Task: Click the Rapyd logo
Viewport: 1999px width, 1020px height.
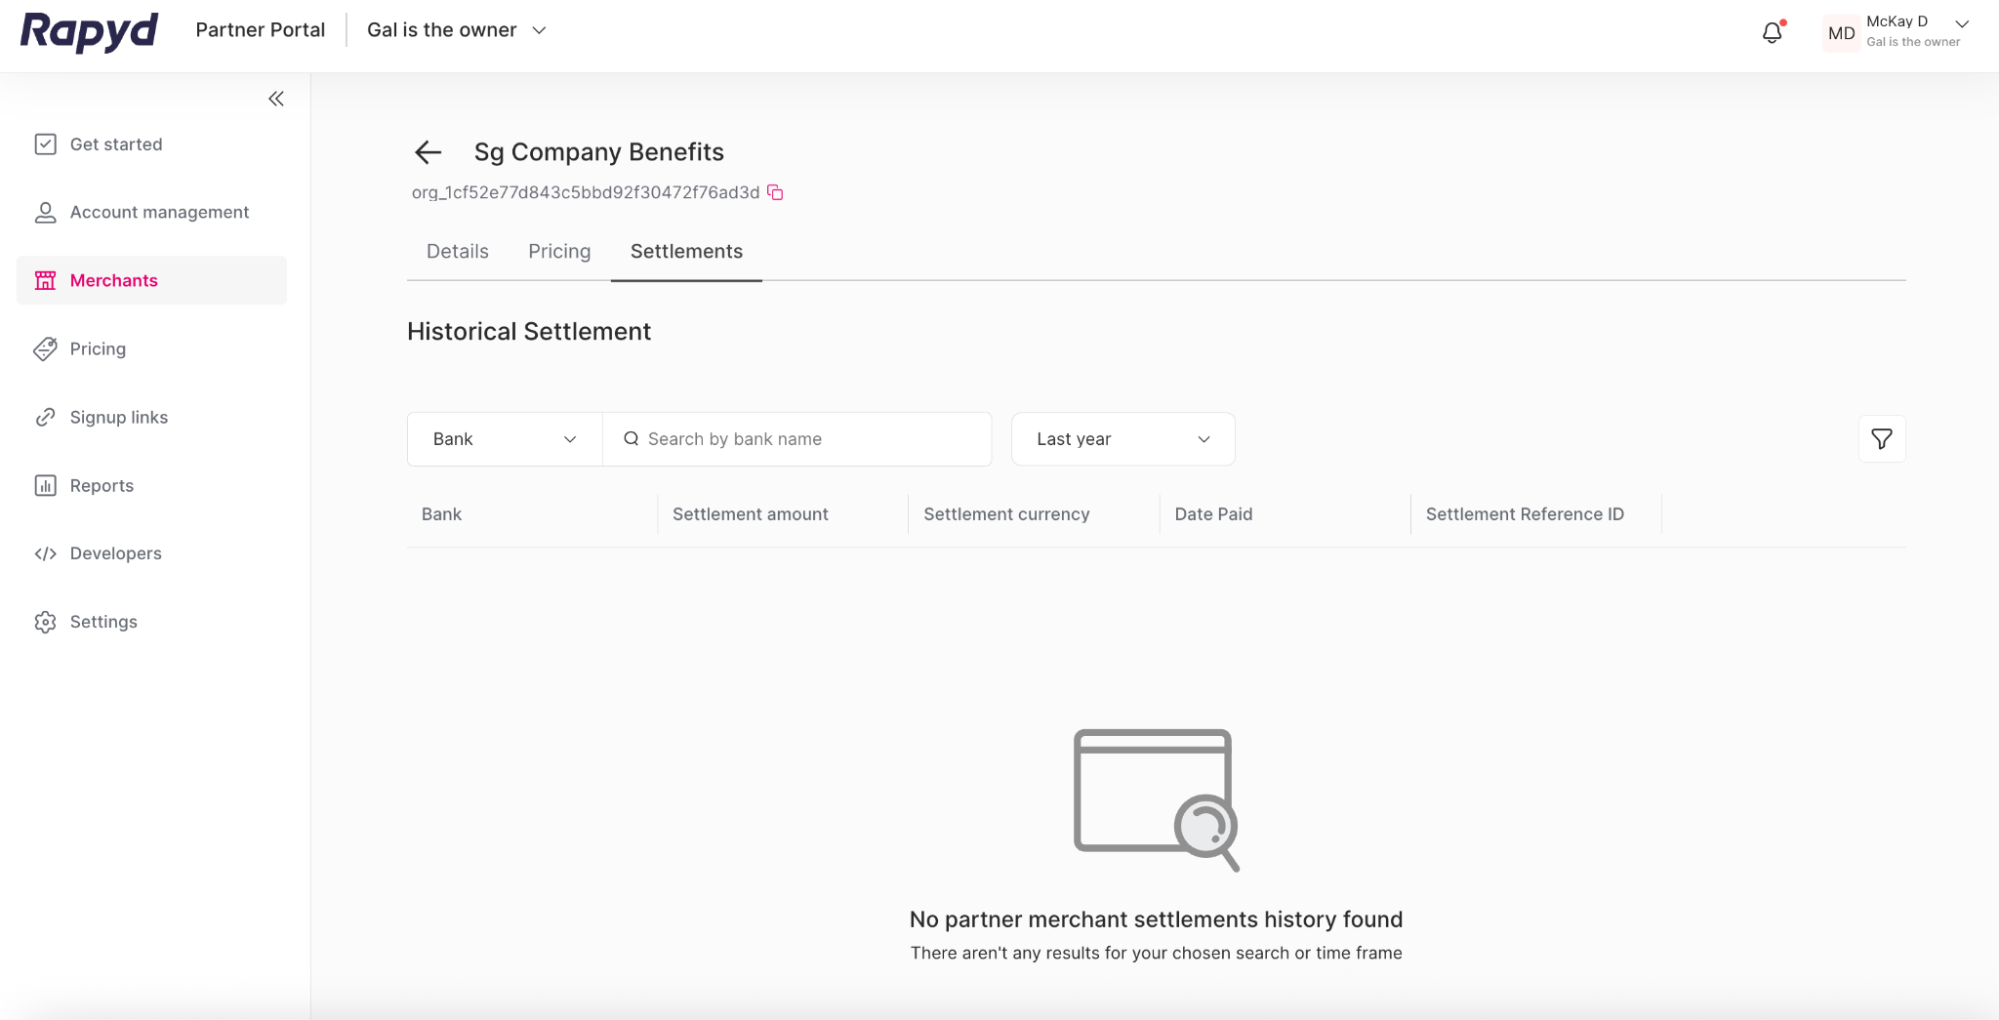Action: [x=89, y=31]
